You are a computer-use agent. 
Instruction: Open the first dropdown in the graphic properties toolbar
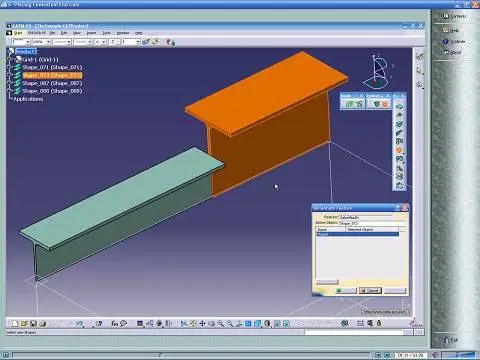[x=21, y=42]
